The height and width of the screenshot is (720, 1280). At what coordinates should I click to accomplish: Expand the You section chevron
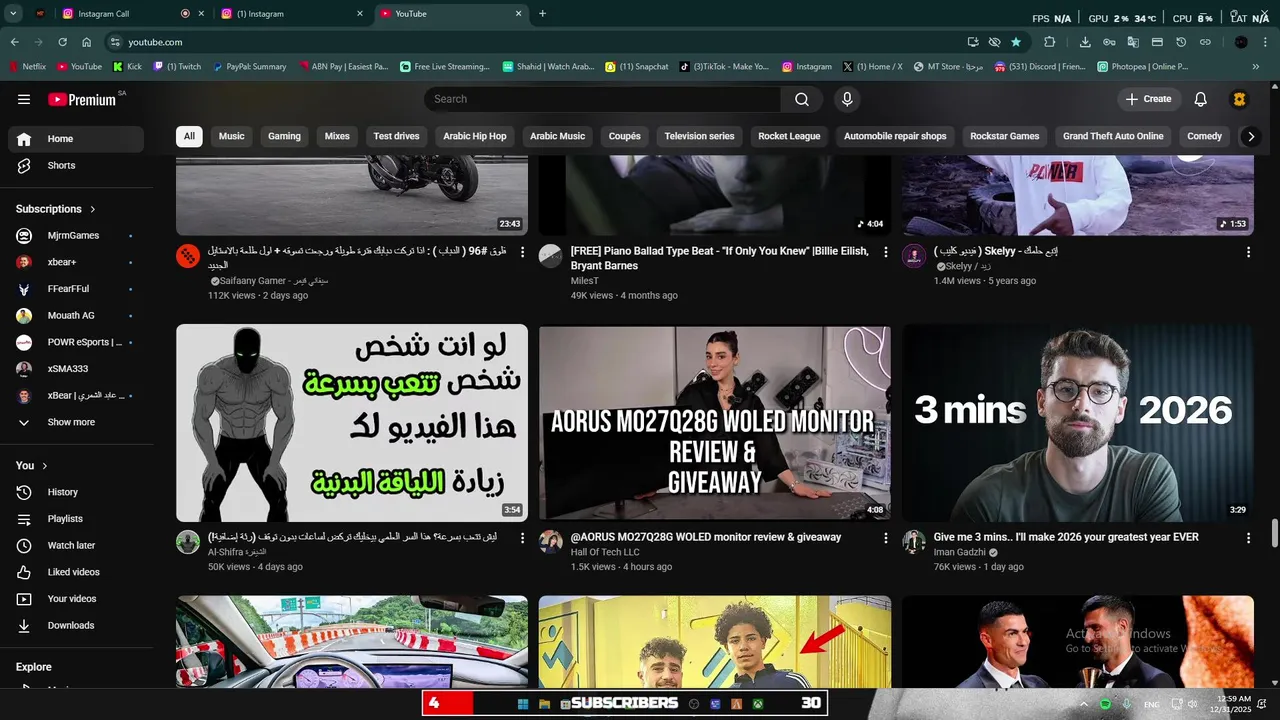click(45, 466)
